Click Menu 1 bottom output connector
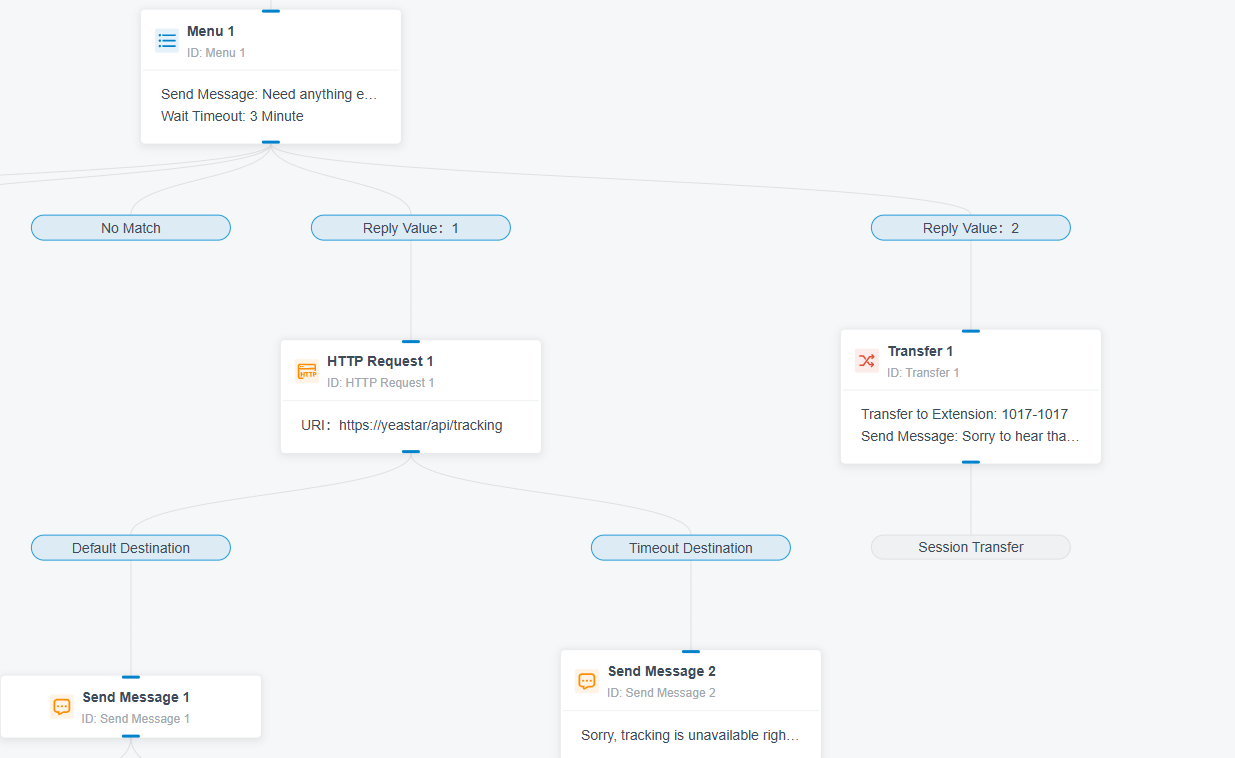 [x=271, y=143]
